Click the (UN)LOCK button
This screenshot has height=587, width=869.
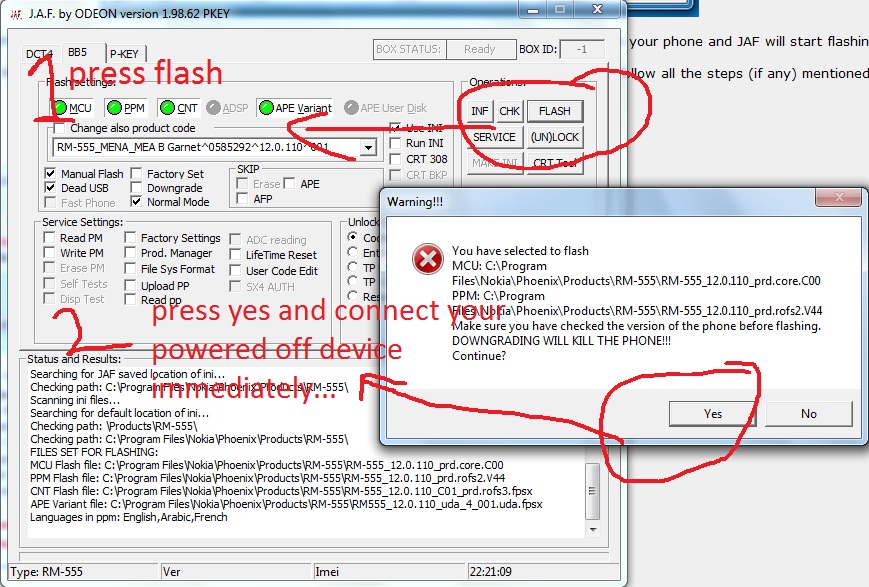click(555, 137)
